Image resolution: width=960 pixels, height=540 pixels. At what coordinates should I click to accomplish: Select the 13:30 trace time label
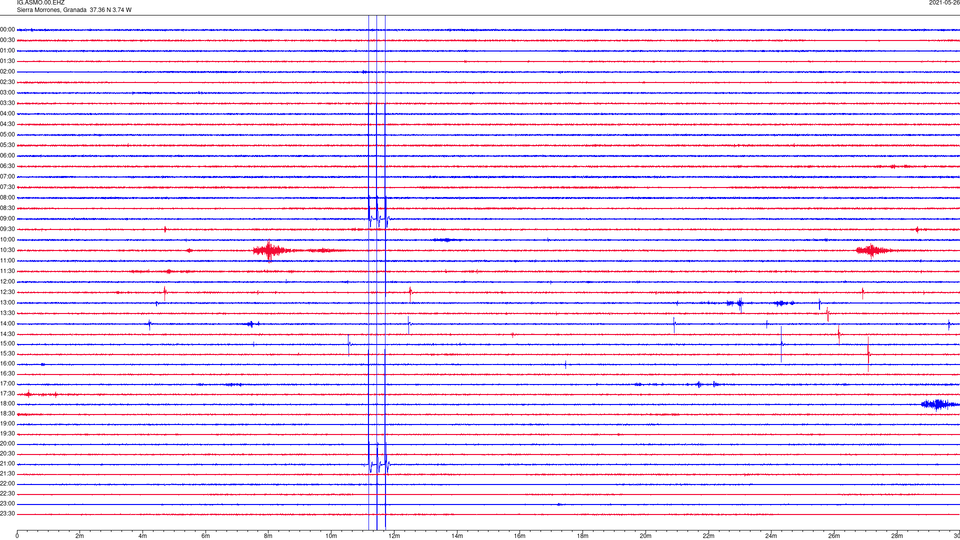pyautogui.click(x=7, y=313)
